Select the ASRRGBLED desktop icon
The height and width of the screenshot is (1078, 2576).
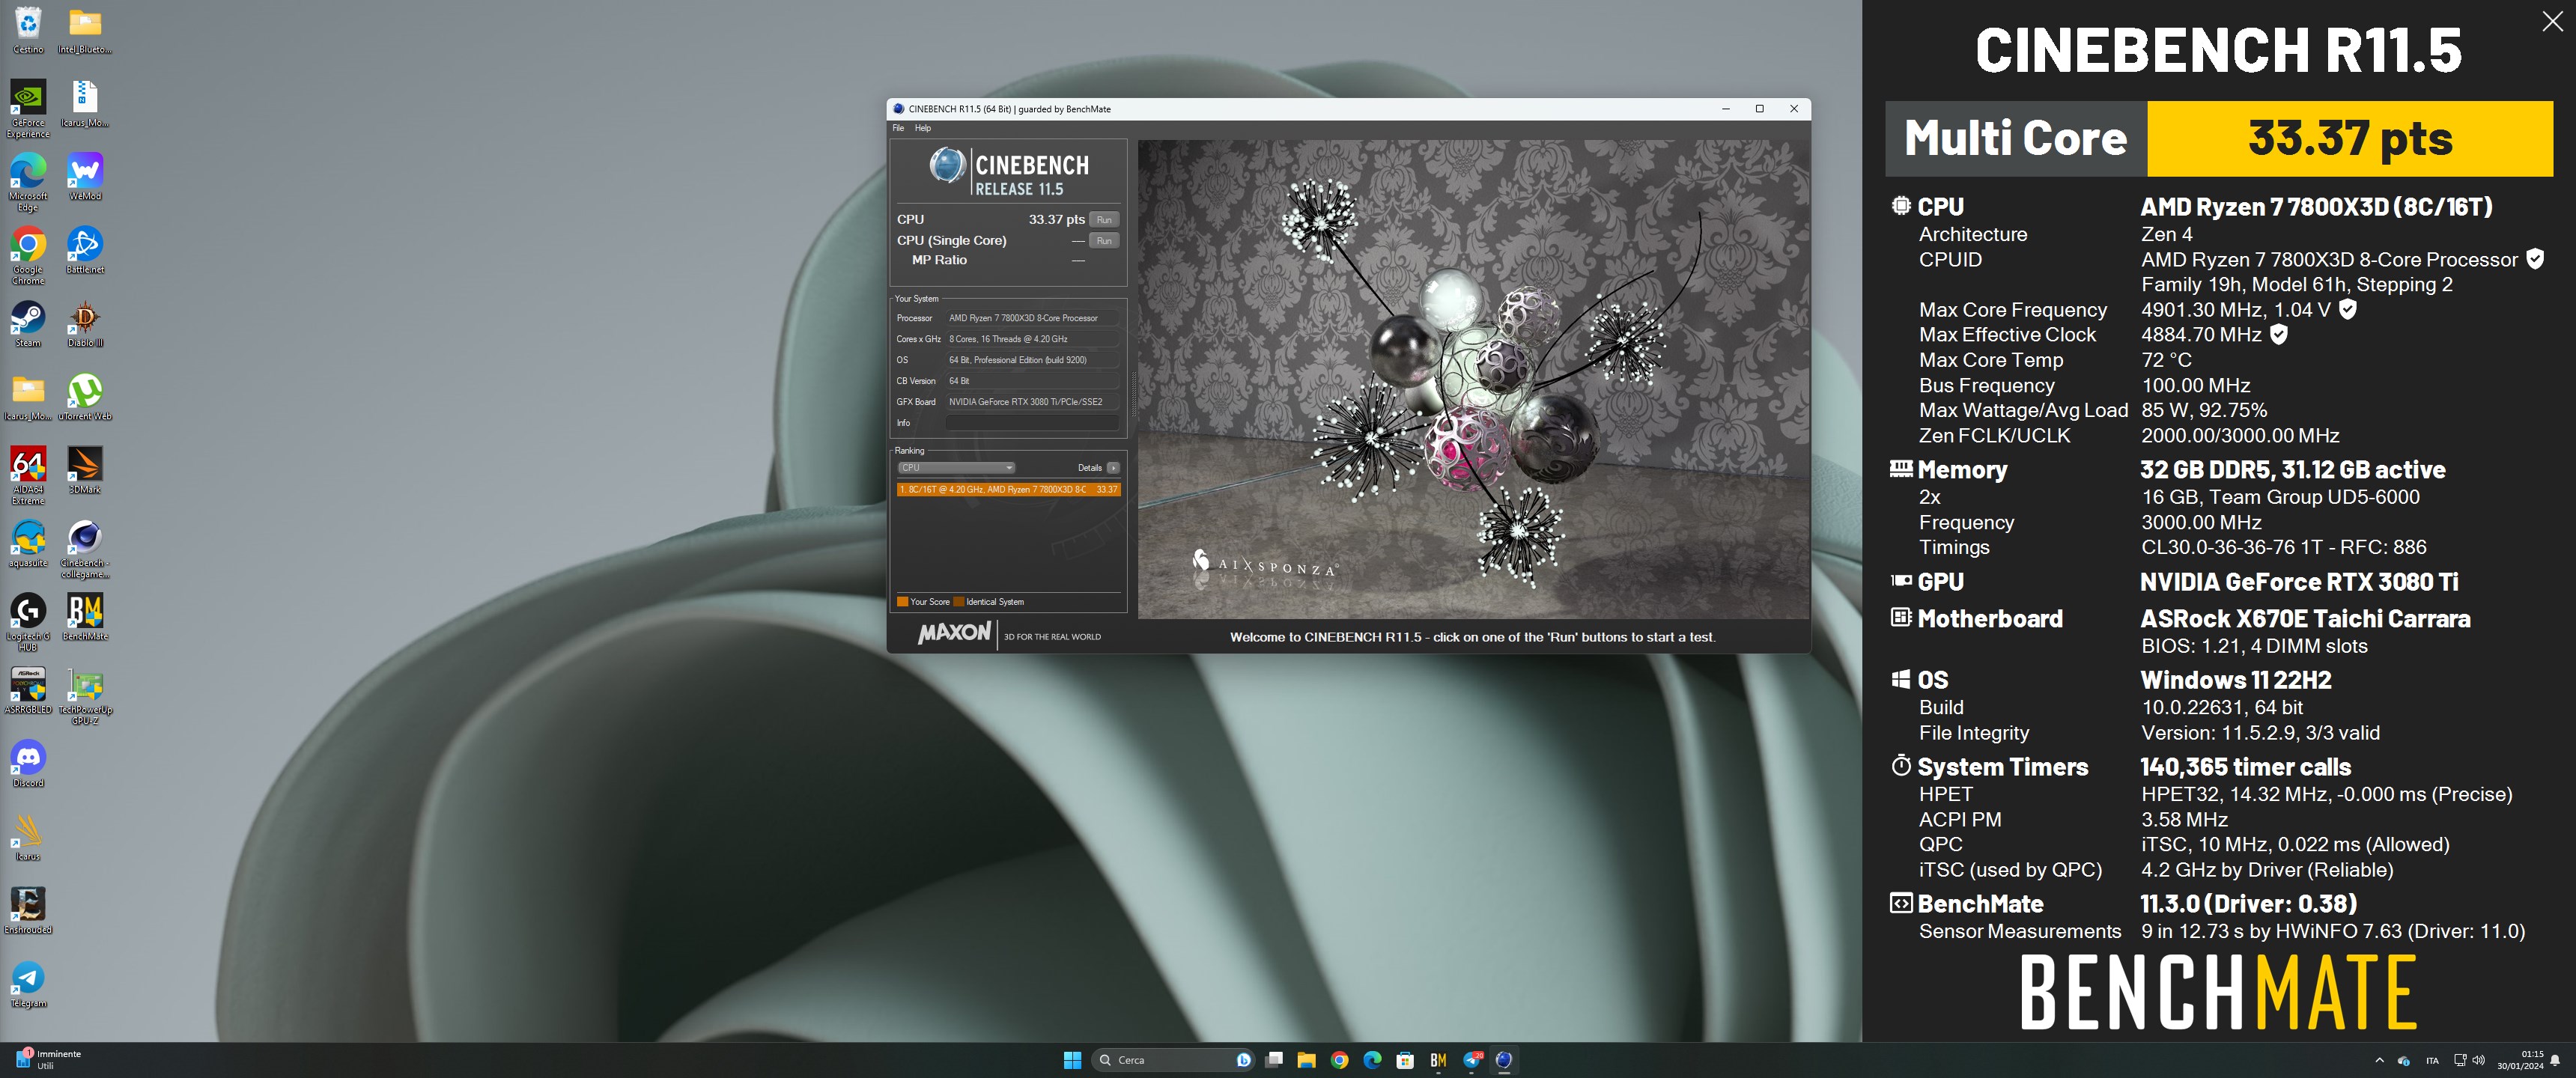[x=28, y=690]
